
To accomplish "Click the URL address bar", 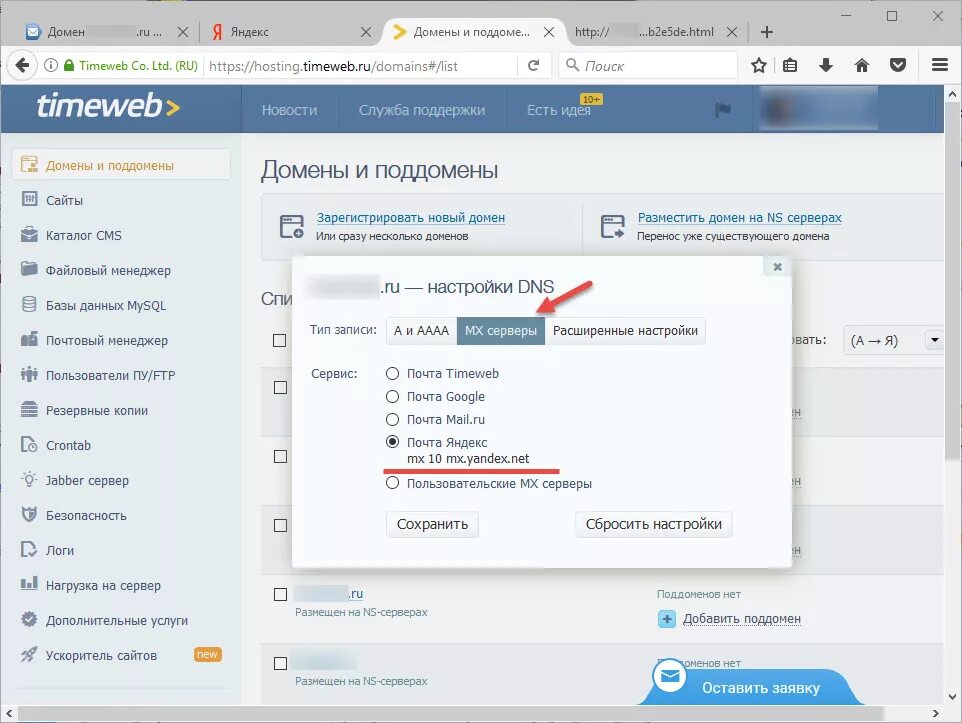I will [x=362, y=66].
